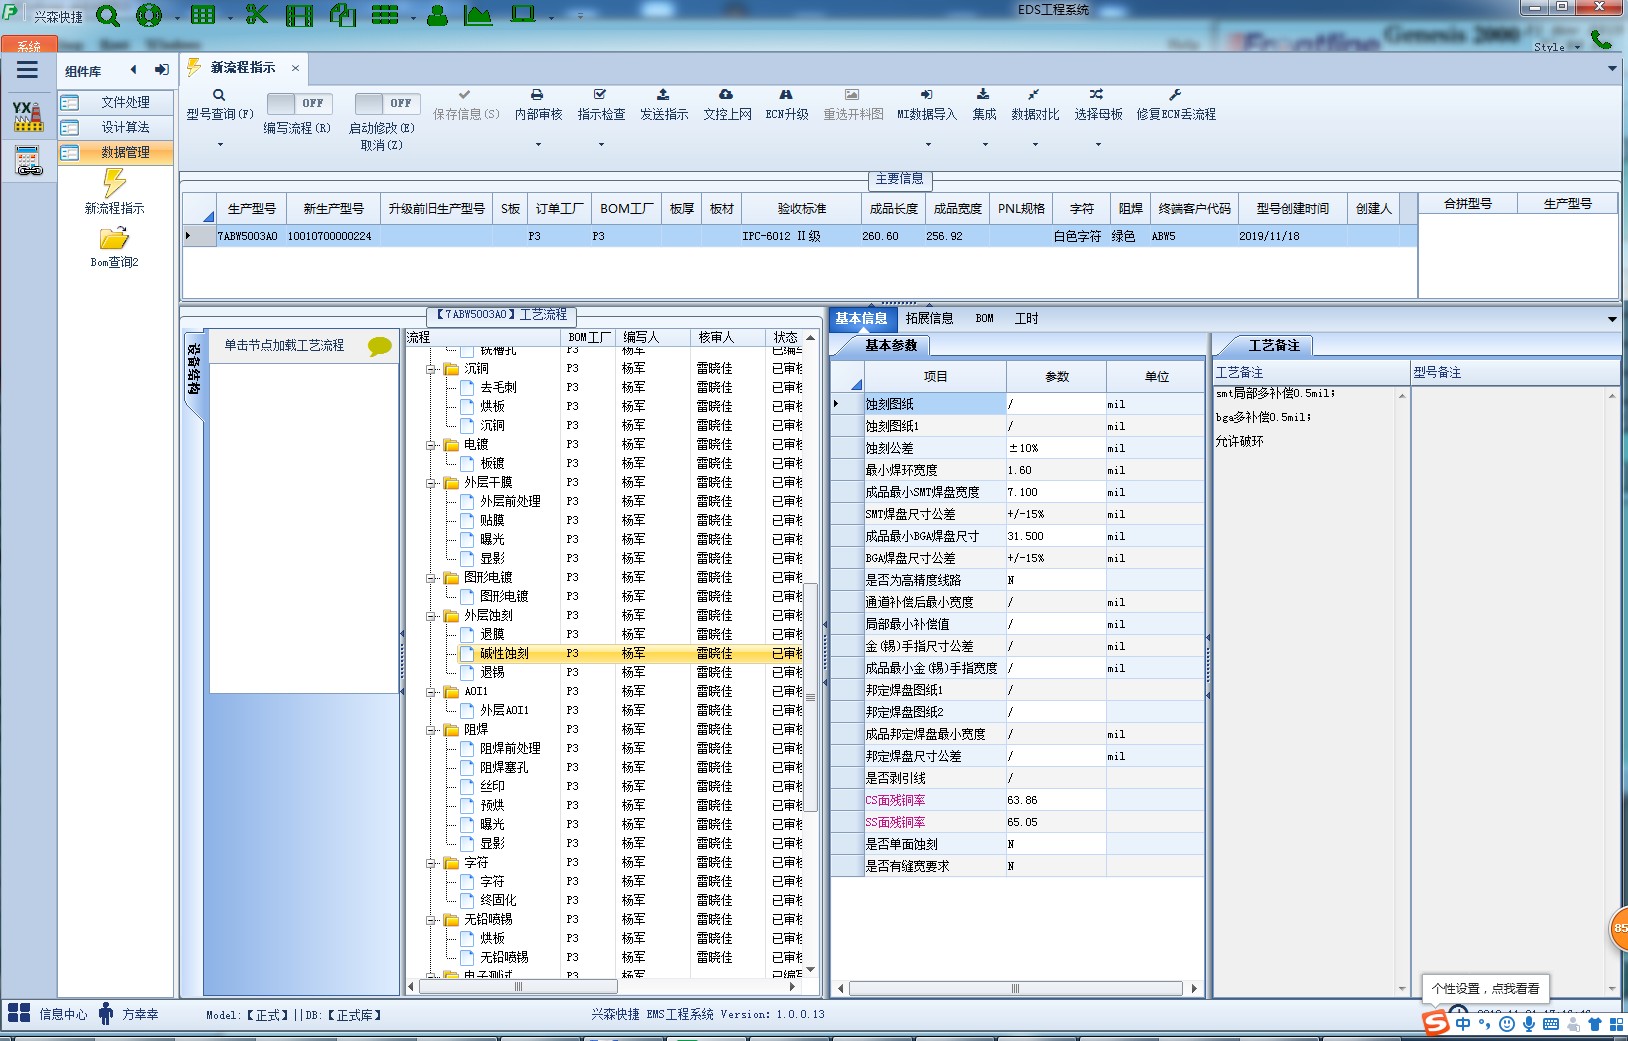1628x1041 pixels.
Task: Toggle the 编写流程(R) OFF switch
Action: 301,103
